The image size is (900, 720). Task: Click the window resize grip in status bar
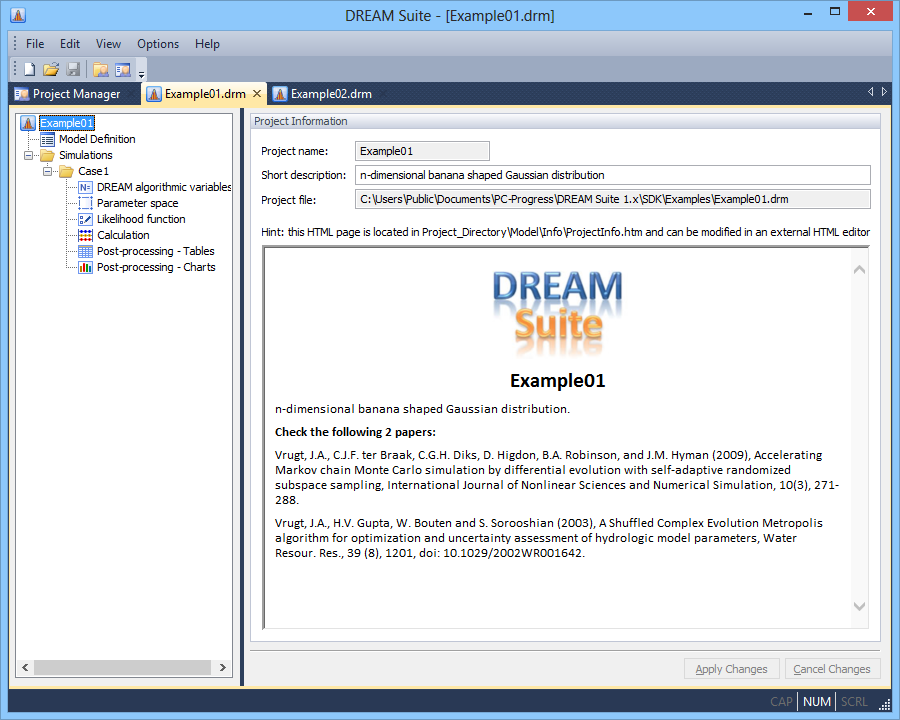click(885, 704)
